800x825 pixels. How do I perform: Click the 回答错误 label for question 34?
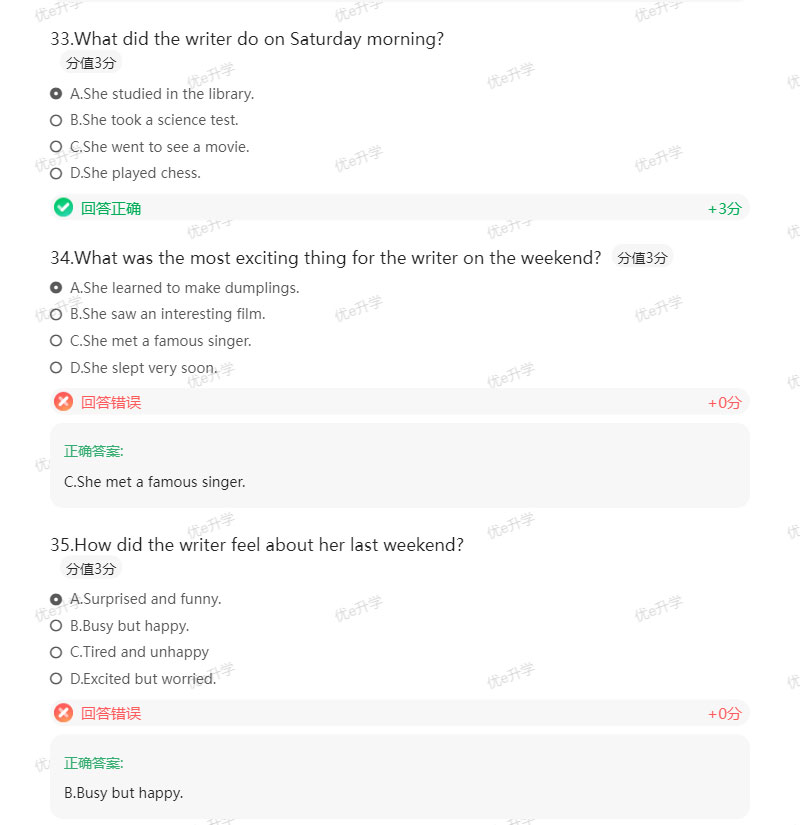click(111, 402)
